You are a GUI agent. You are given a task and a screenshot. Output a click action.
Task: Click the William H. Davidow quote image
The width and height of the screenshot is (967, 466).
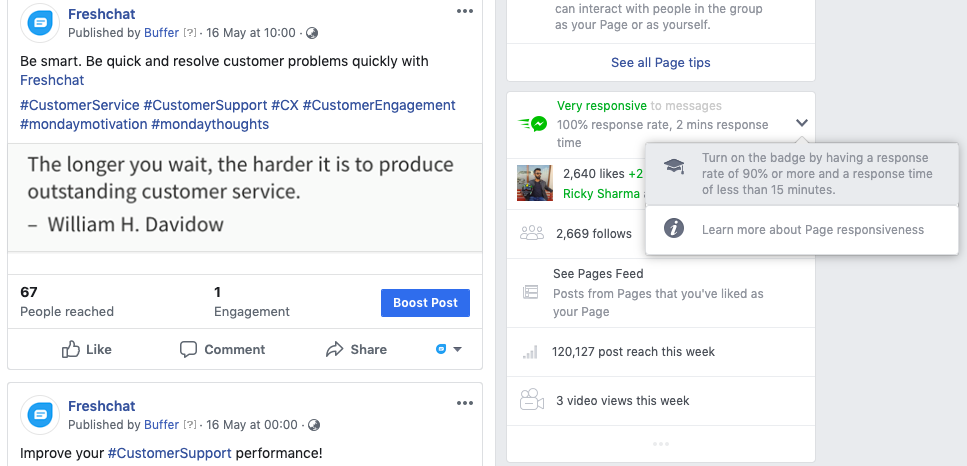coord(245,197)
